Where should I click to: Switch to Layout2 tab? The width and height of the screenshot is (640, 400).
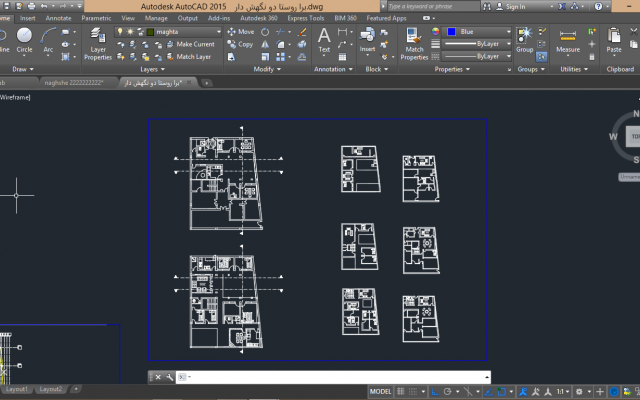click(51, 389)
